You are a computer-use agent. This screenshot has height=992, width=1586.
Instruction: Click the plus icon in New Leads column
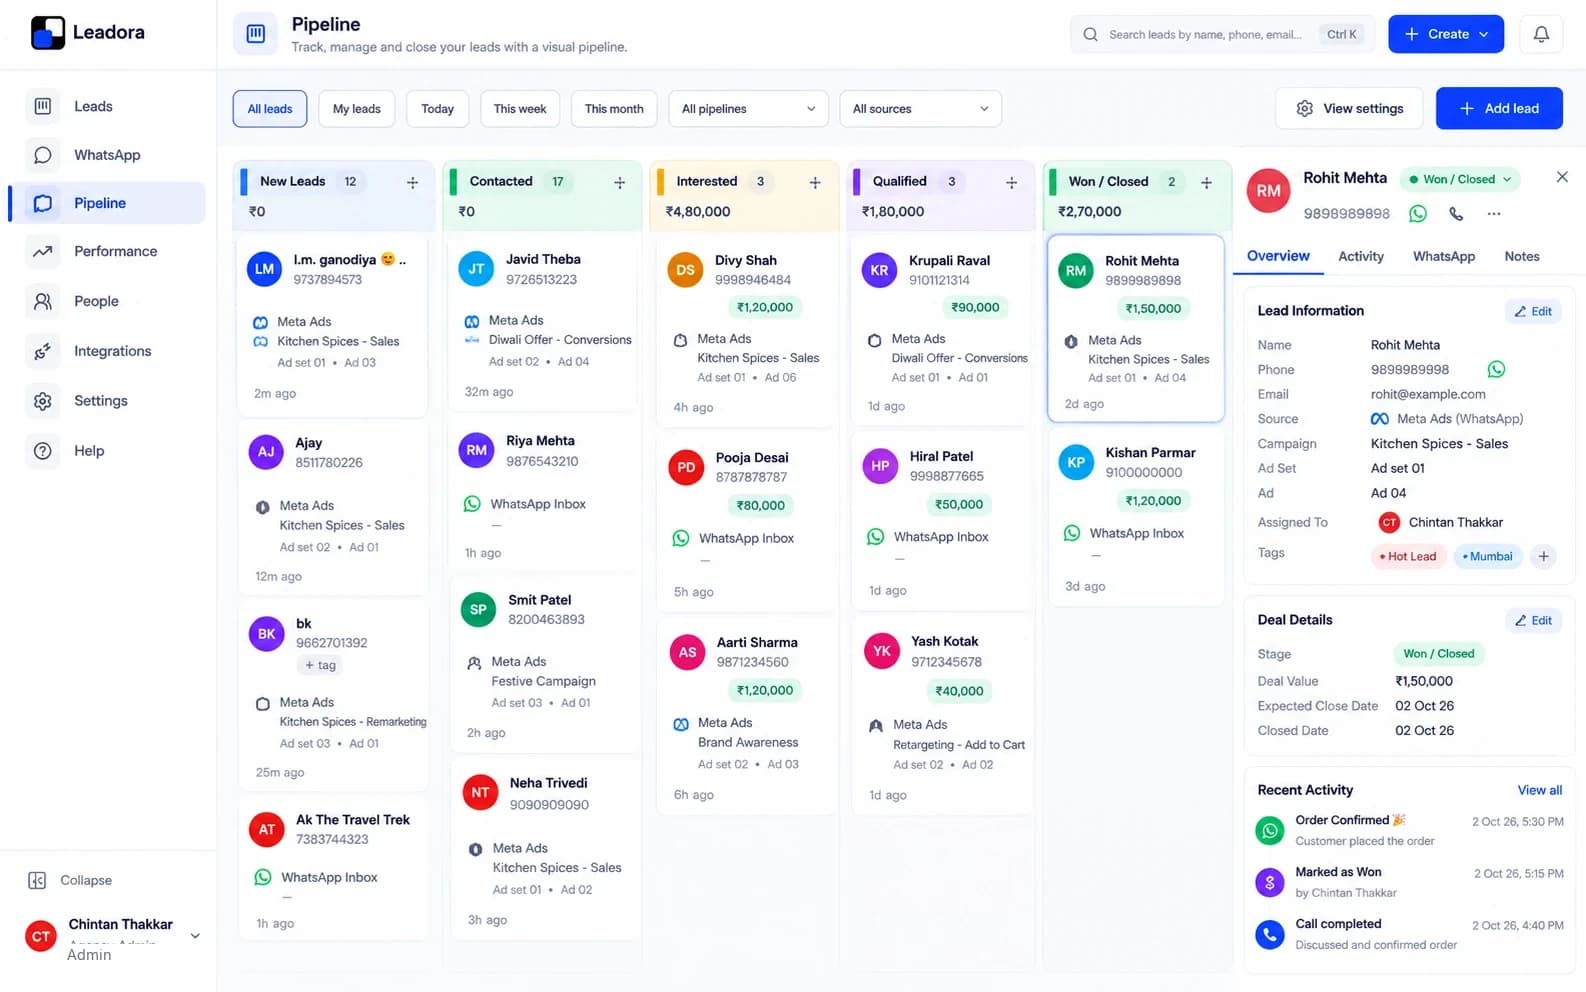412,182
